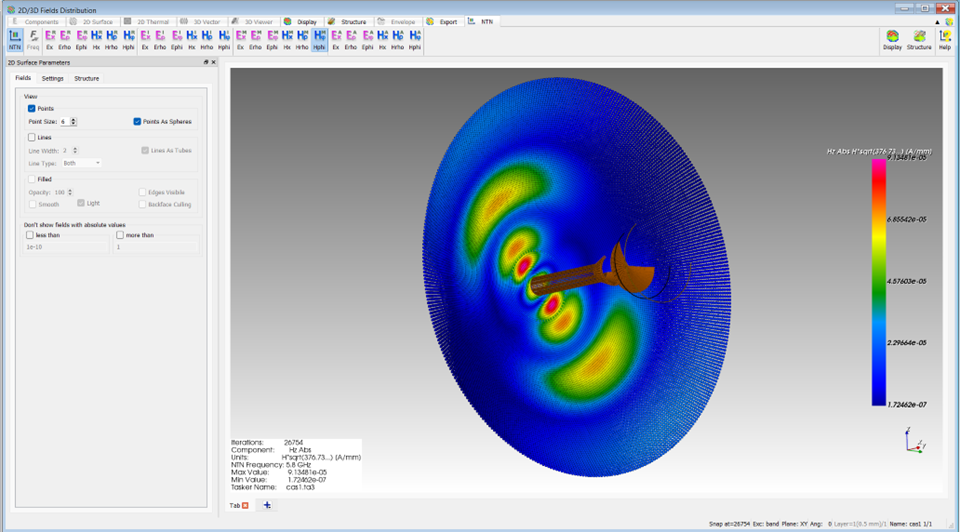Image resolution: width=960 pixels, height=532 pixels.
Task: Open Help from the toolbar
Action: 945,40
